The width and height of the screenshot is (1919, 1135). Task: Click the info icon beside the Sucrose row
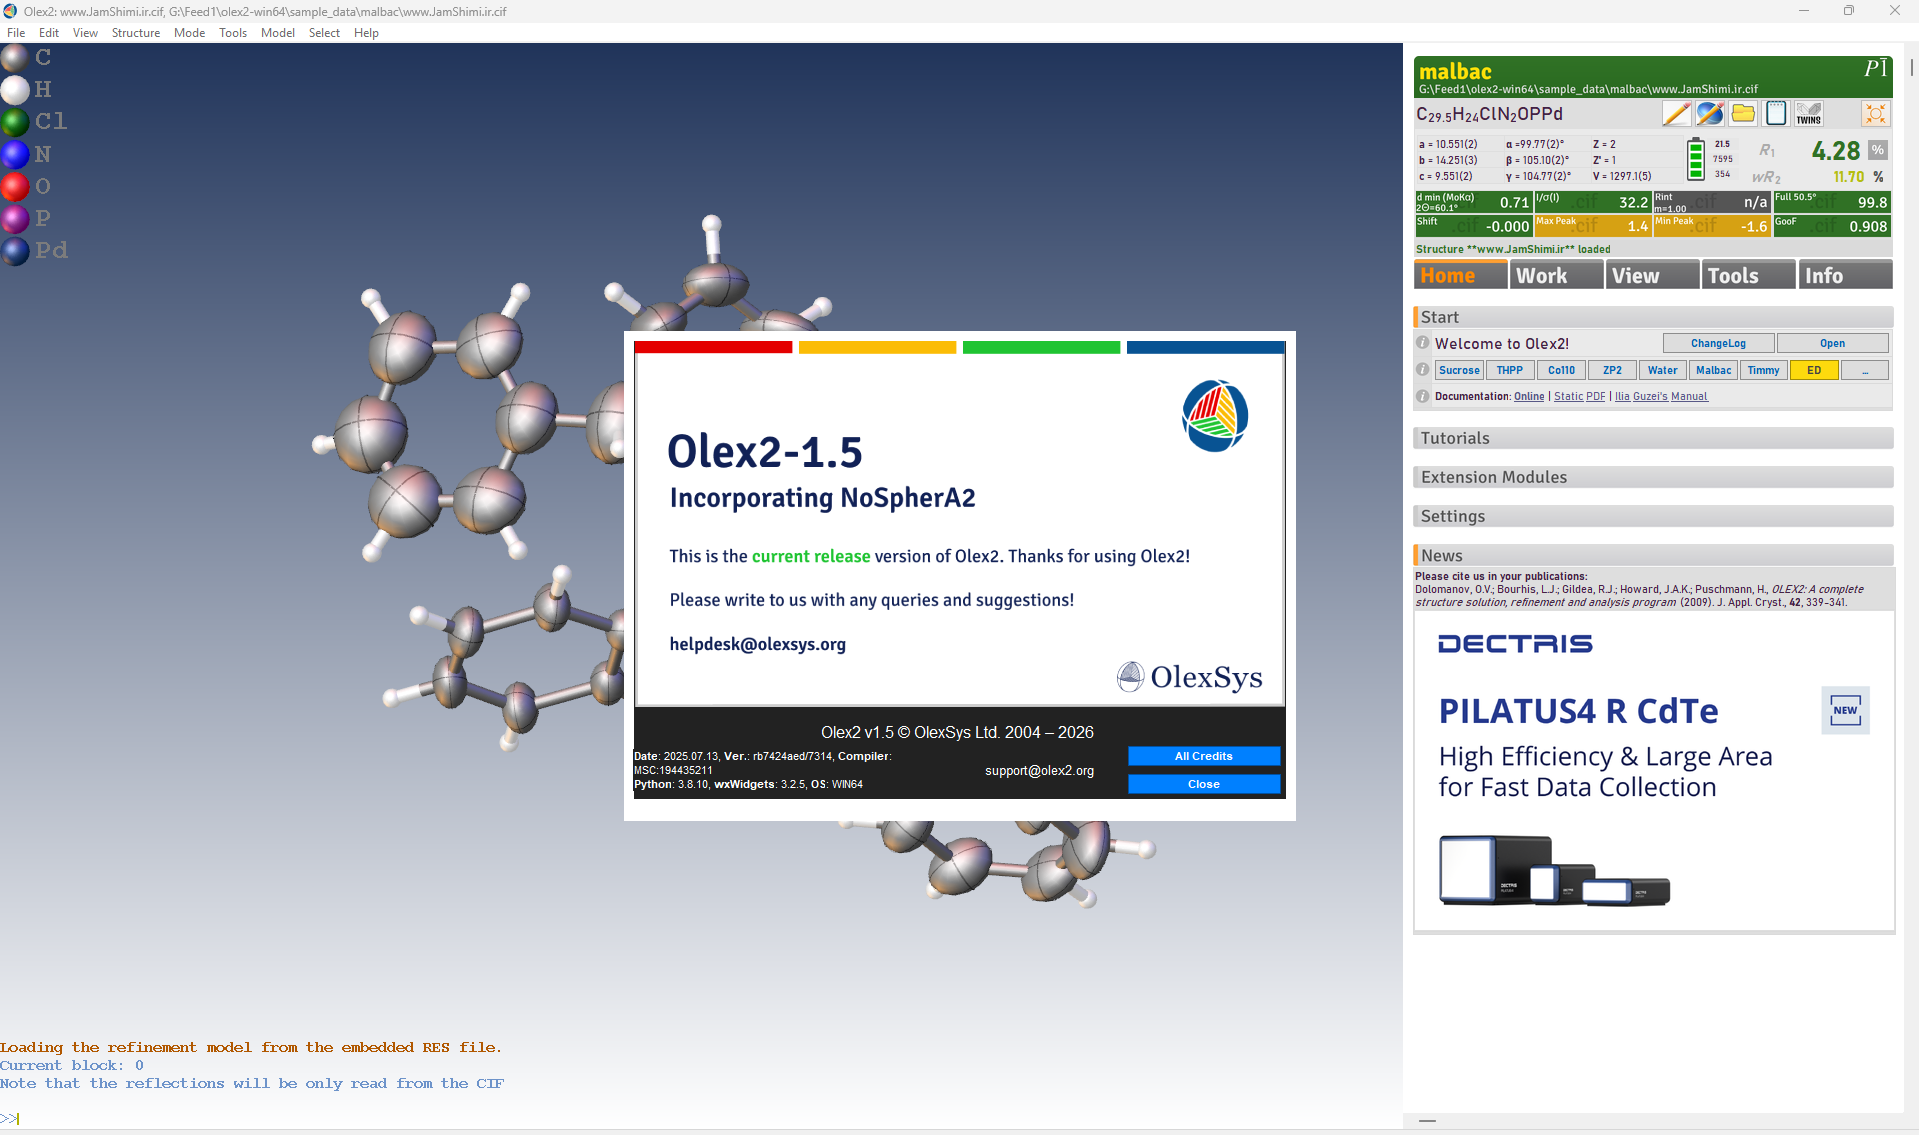coord(1422,370)
